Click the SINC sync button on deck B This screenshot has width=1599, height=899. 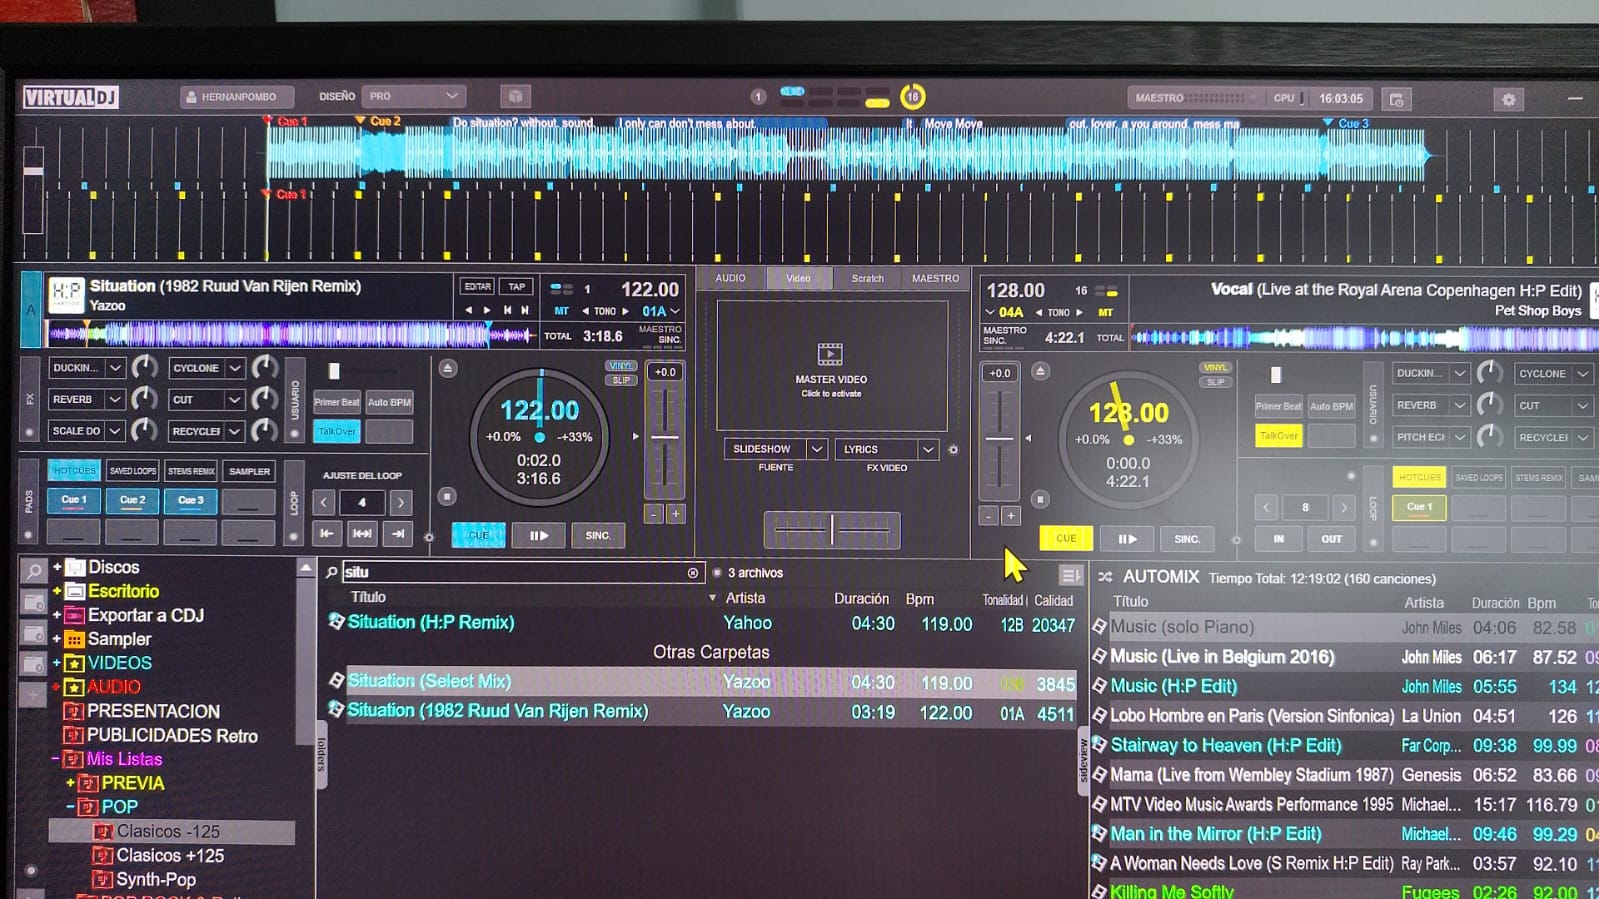[1187, 539]
